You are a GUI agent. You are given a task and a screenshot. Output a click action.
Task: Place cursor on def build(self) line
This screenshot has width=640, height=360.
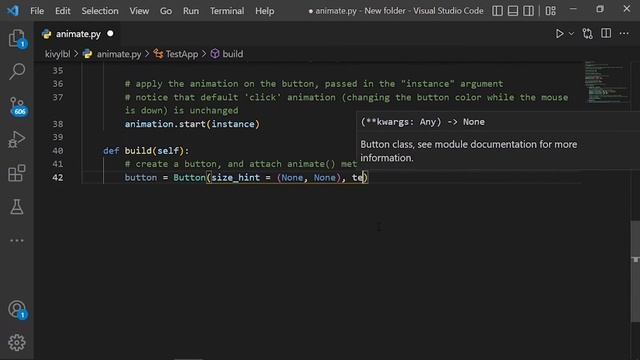(x=146, y=151)
